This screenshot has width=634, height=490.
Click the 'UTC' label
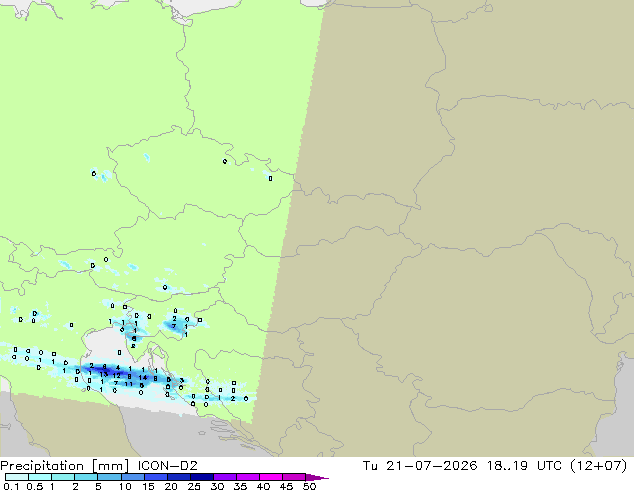[x=549, y=466]
